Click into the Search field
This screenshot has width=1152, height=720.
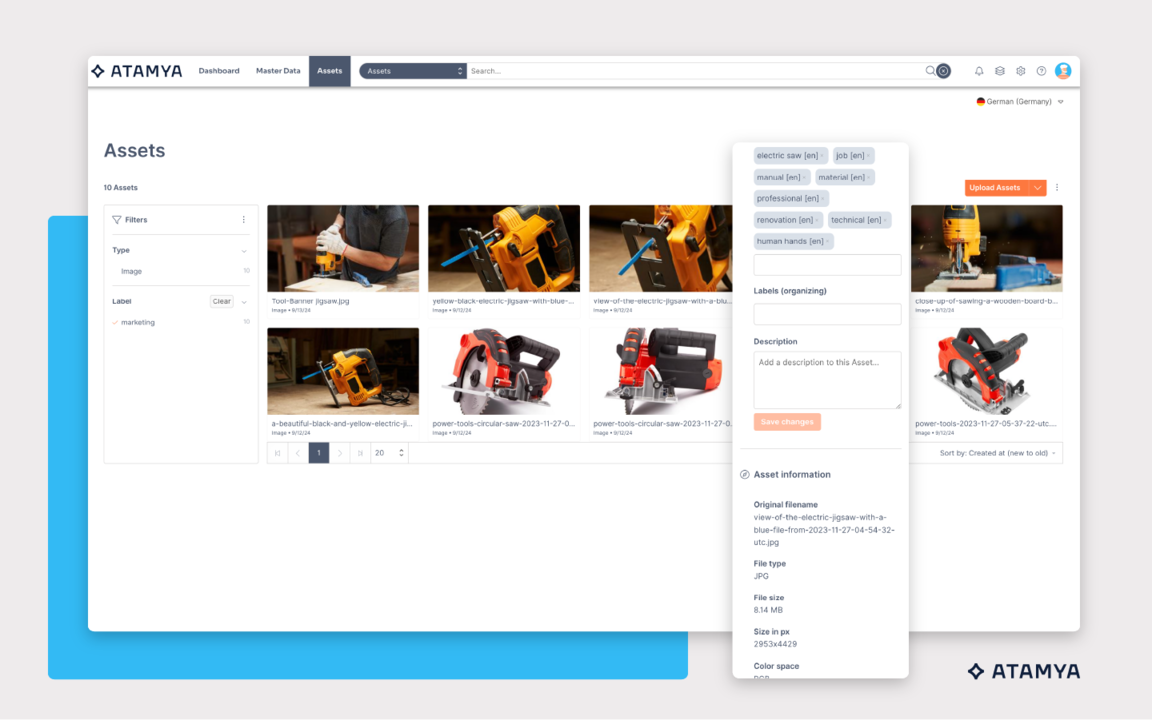[x=694, y=71]
